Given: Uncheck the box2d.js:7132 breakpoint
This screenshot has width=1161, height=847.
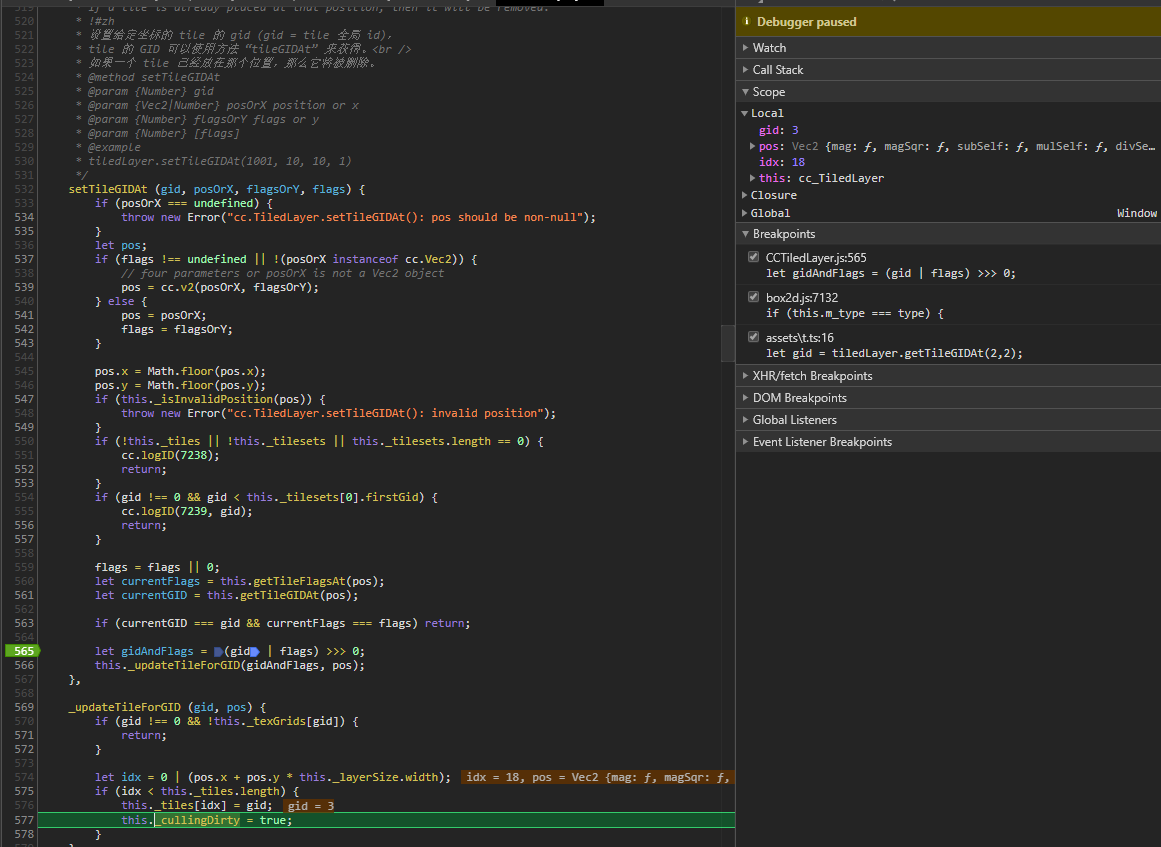Looking at the screenshot, I should [x=754, y=297].
